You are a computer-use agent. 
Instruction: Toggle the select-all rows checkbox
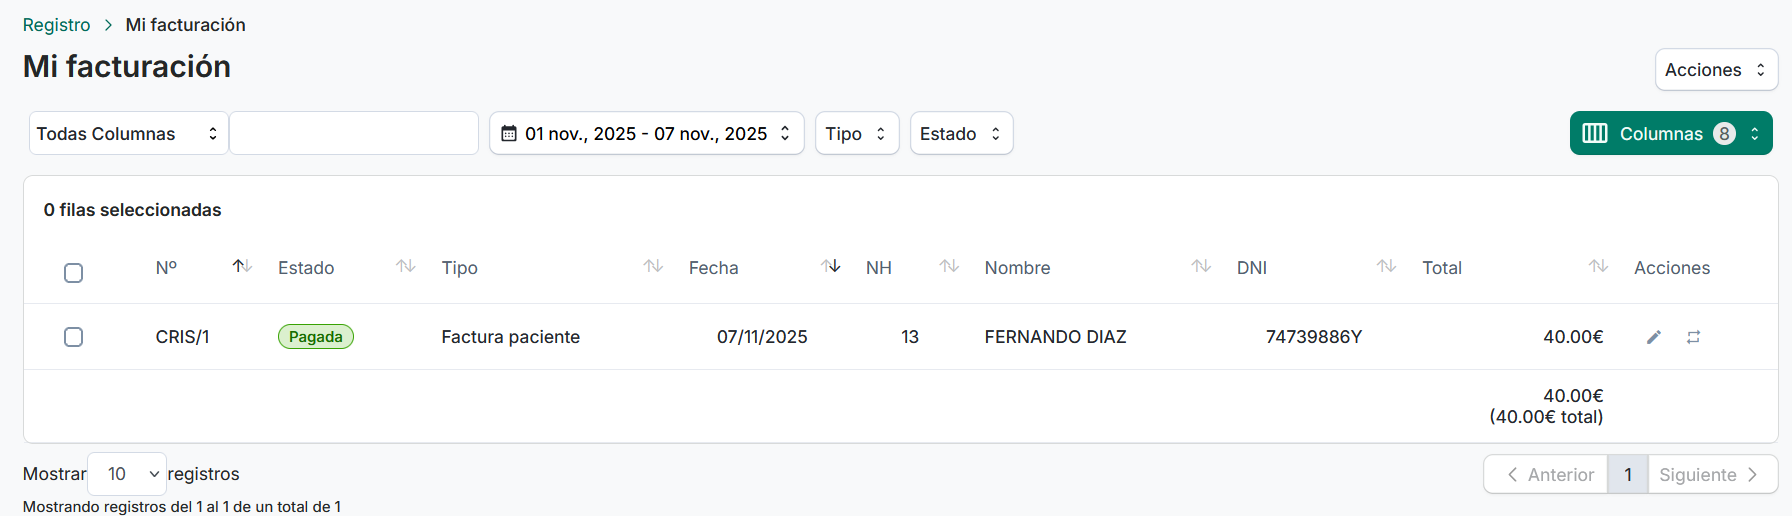tap(74, 273)
